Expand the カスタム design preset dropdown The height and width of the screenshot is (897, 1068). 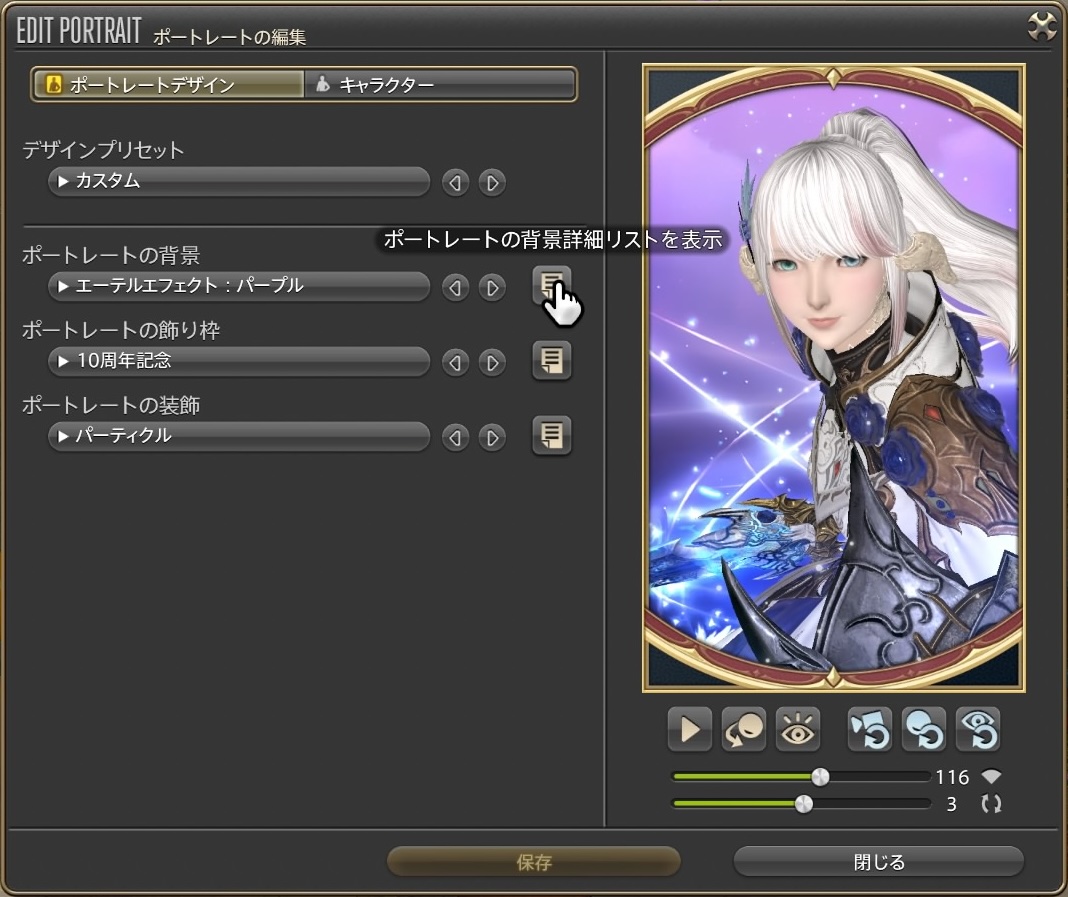coord(239,182)
